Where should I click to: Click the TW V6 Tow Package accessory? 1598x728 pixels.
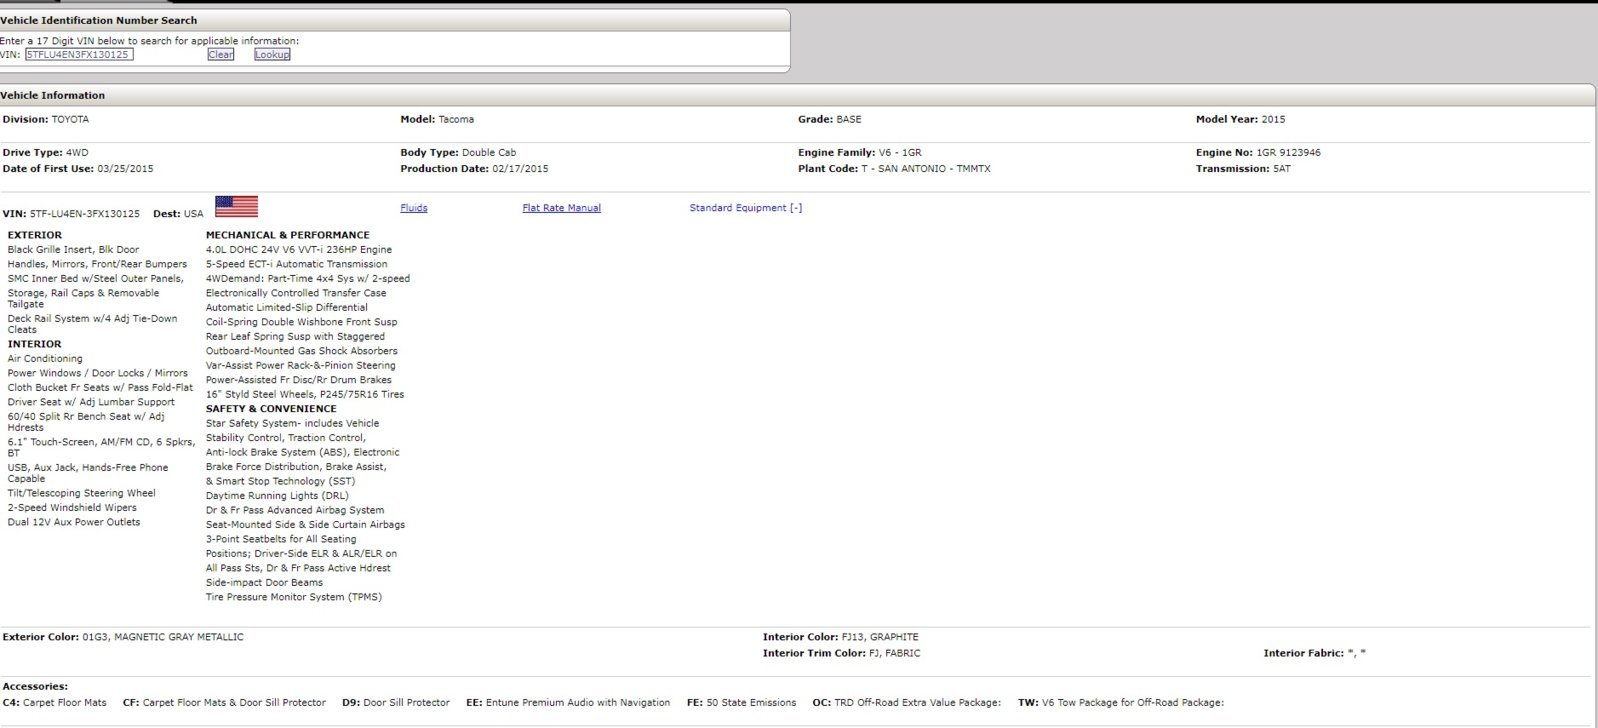pyautogui.click(x=1121, y=703)
